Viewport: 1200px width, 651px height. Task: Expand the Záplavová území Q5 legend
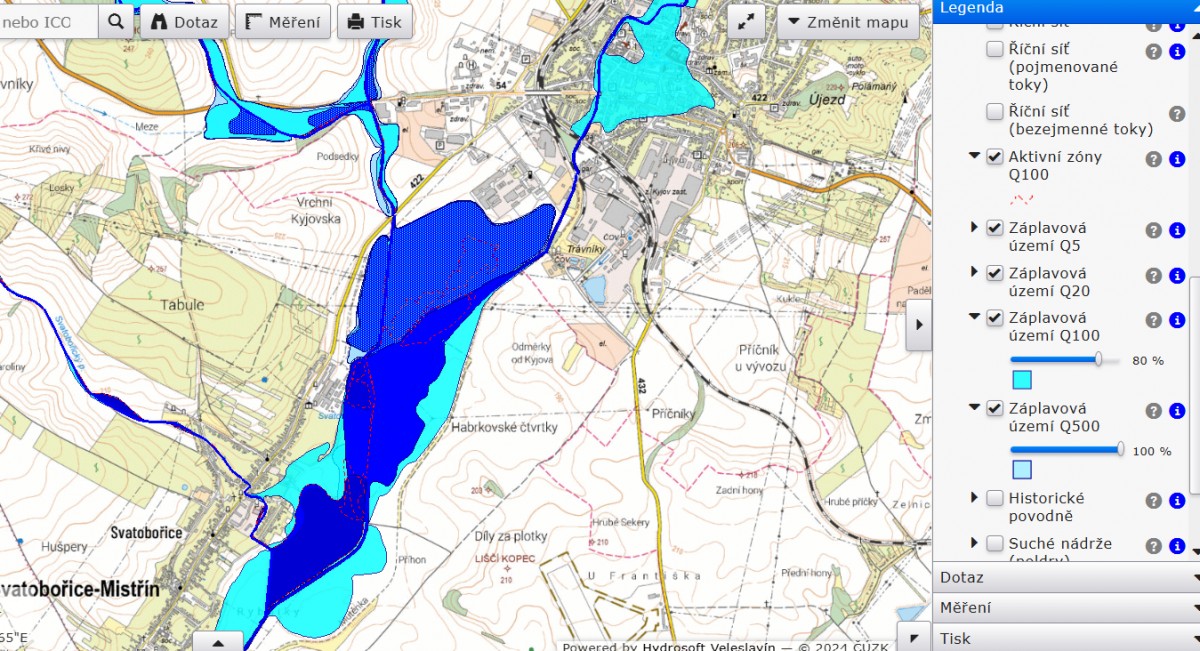tap(974, 228)
